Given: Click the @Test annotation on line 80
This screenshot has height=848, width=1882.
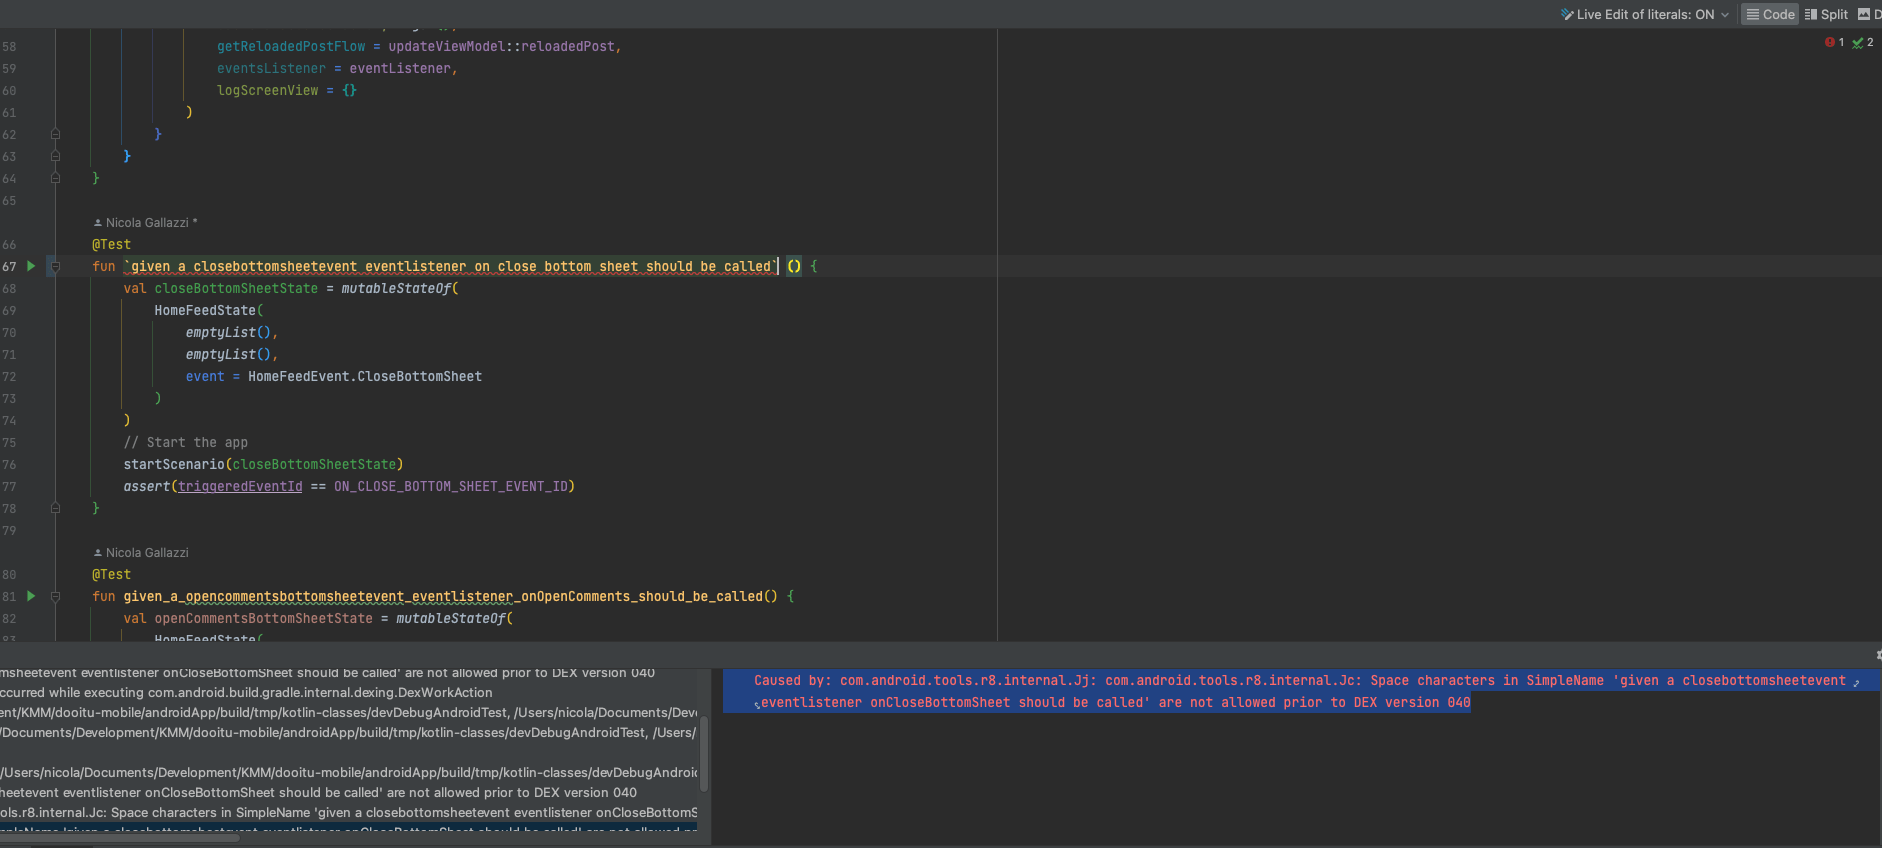Looking at the screenshot, I should [x=112, y=574].
